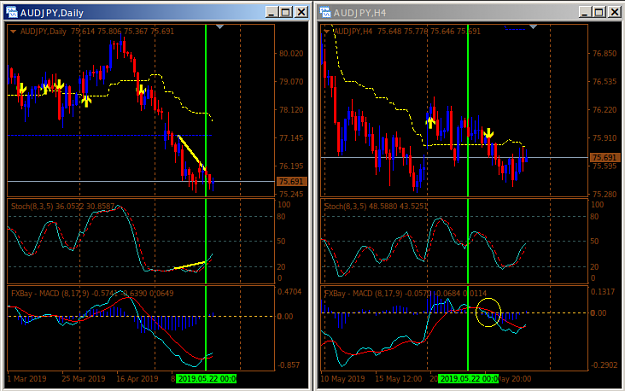Click the AUDJPY,Daily 75.614 OHLC label in the chart

click(97, 31)
